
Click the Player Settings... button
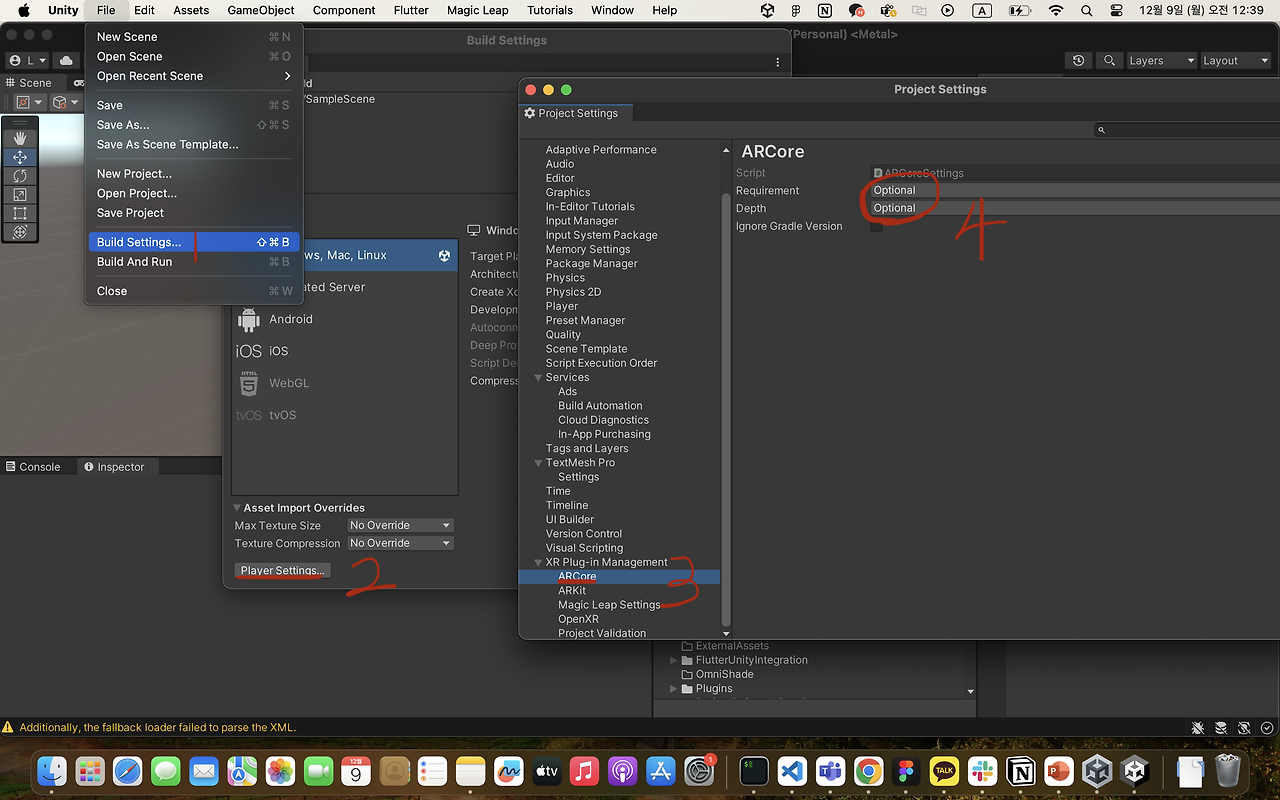(x=283, y=570)
